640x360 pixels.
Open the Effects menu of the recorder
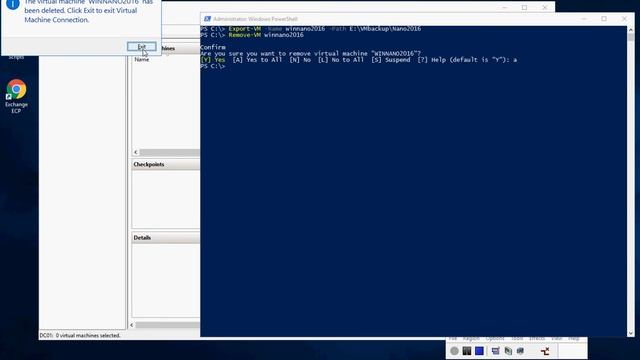point(537,338)
